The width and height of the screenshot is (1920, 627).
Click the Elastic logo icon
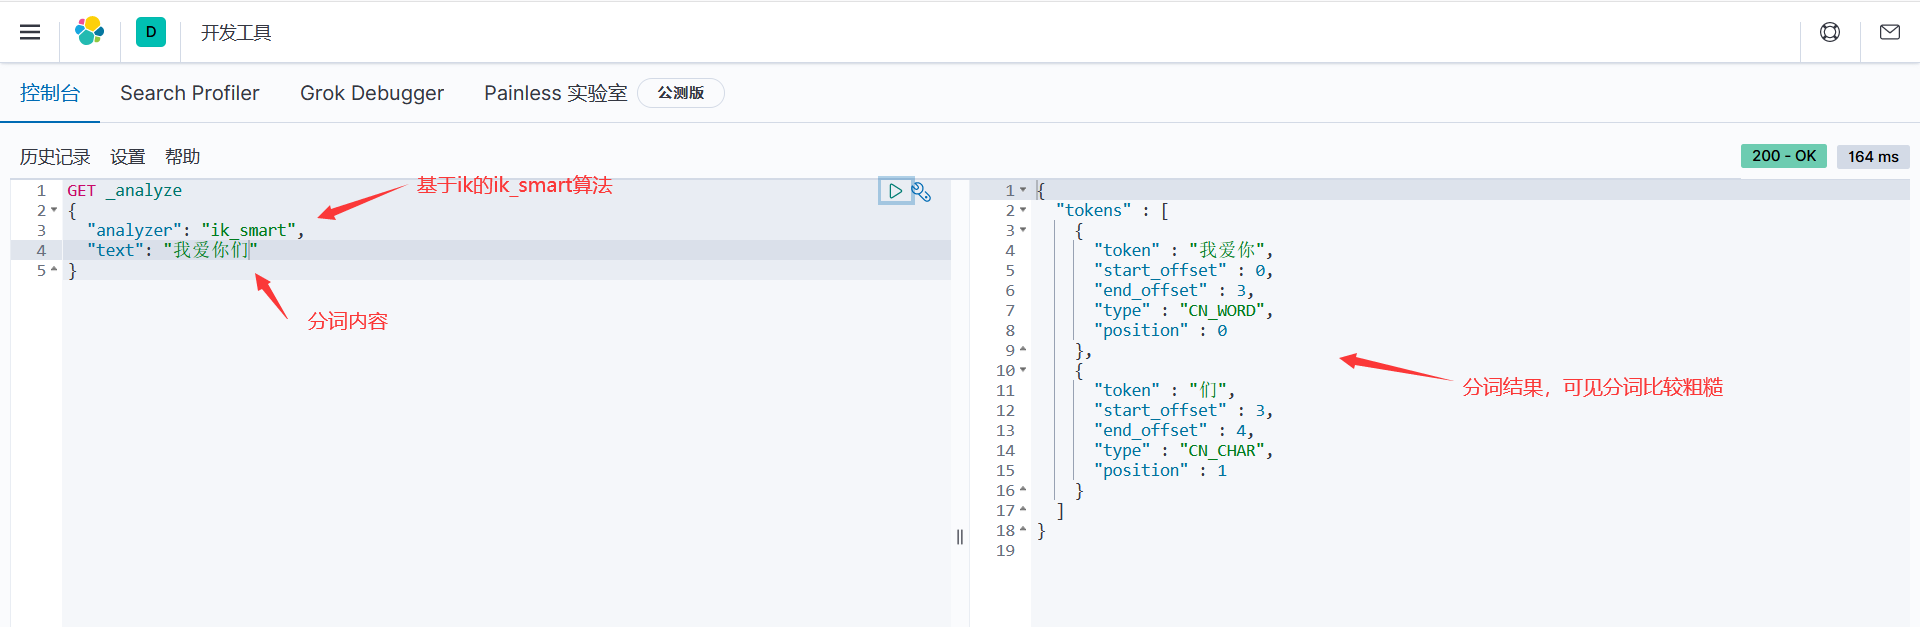pyautogui.click(x=90, y=32)
